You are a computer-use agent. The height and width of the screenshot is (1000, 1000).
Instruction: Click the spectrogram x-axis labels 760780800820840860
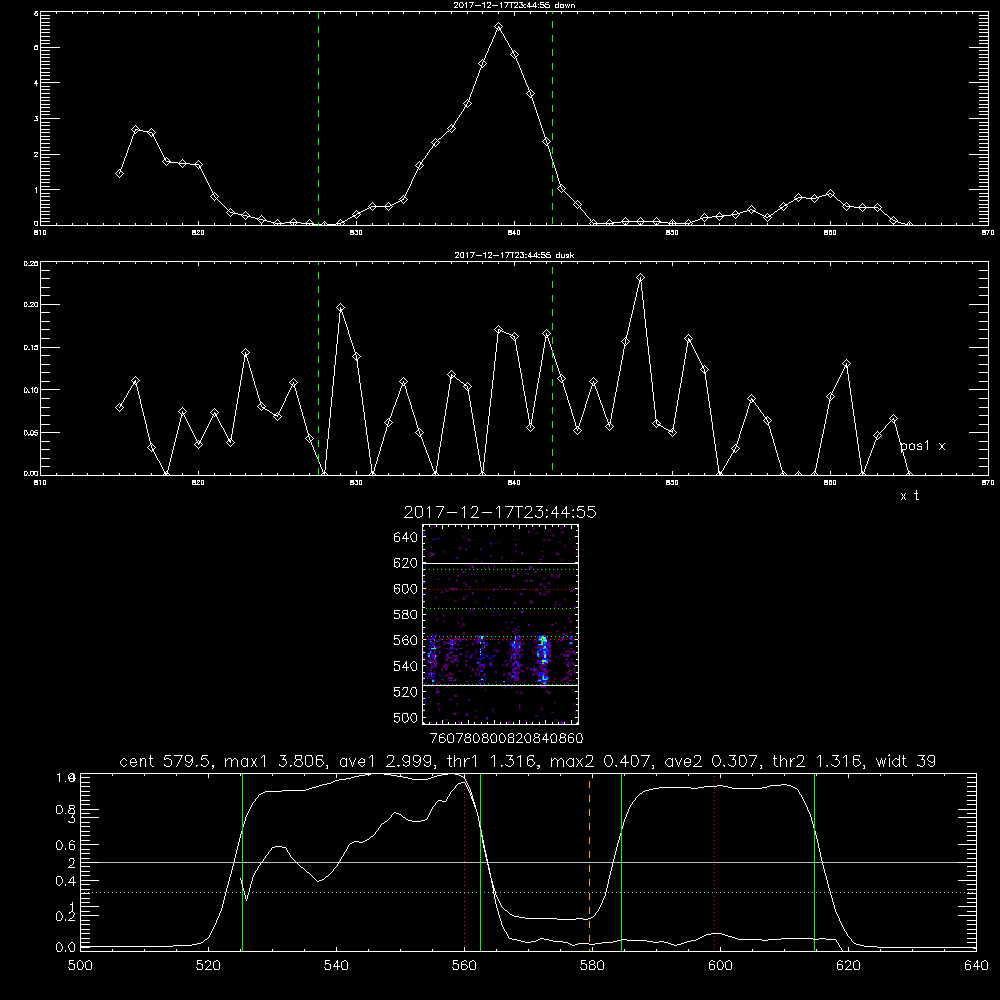coord(506,738)
